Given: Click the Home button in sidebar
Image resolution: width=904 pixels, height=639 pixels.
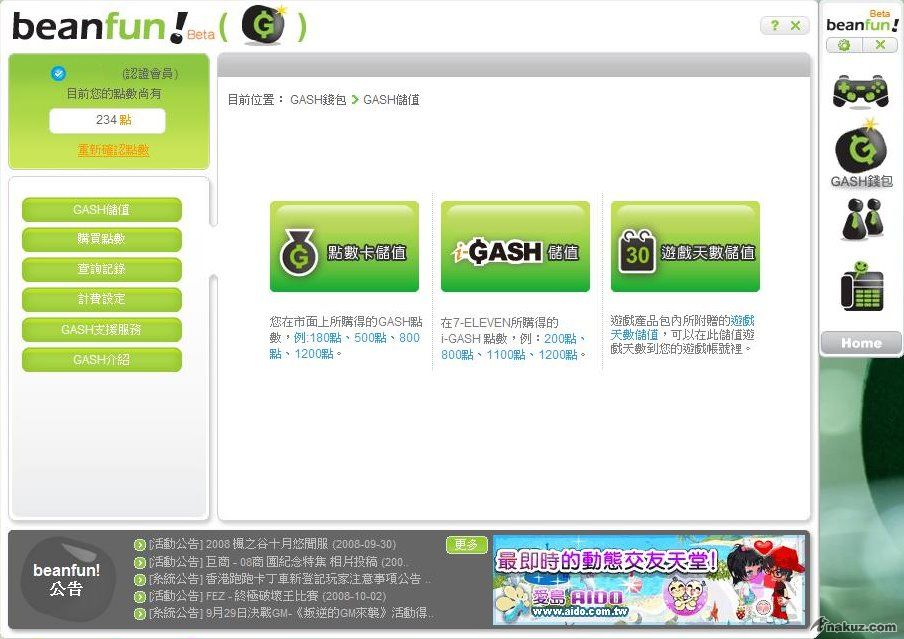Looking at the screenshot, I should (x=861, y=343).
